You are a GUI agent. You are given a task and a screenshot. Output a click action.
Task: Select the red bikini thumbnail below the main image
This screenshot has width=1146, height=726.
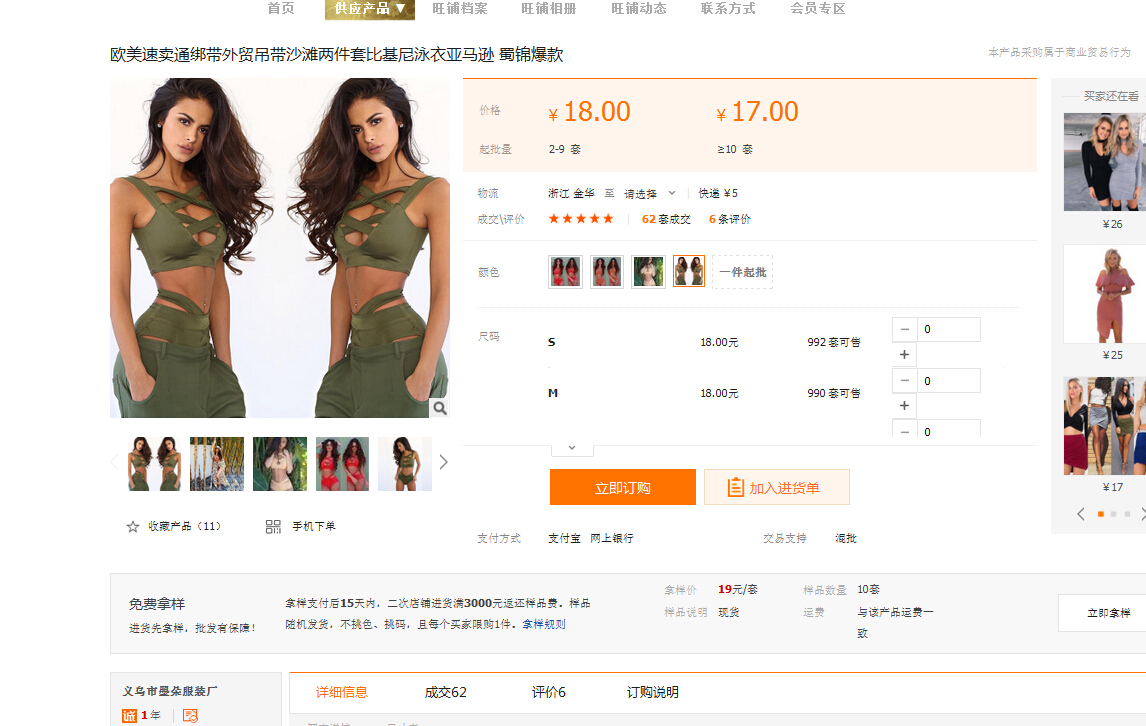click(x=342, y=464)
